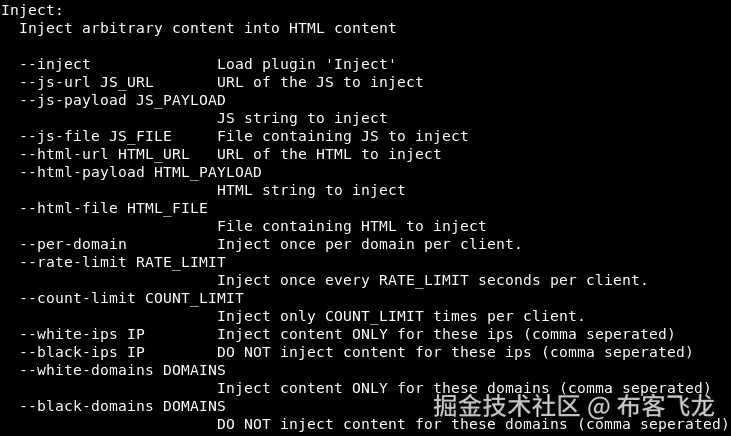Click the --white-domains DOMAINS flag
This screenshot has width=731, height=436.
point(123,370)
